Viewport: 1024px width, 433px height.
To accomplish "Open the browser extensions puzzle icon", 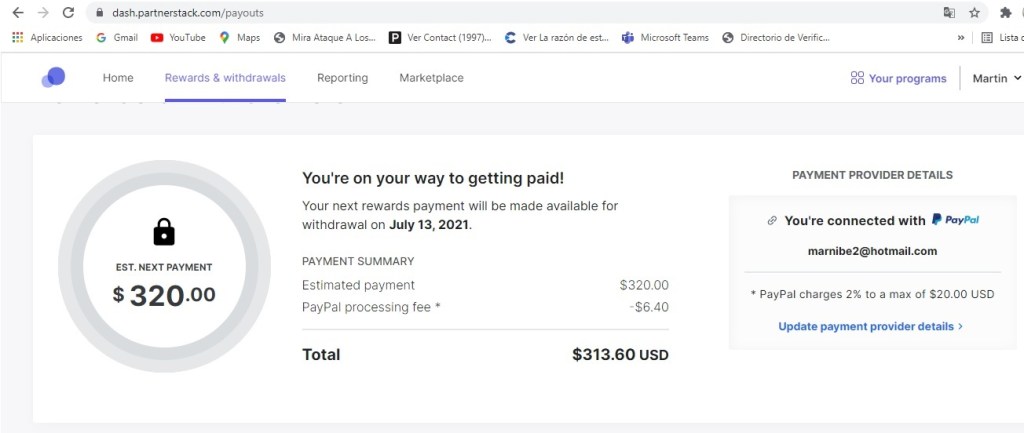I will click(1005, 13).
